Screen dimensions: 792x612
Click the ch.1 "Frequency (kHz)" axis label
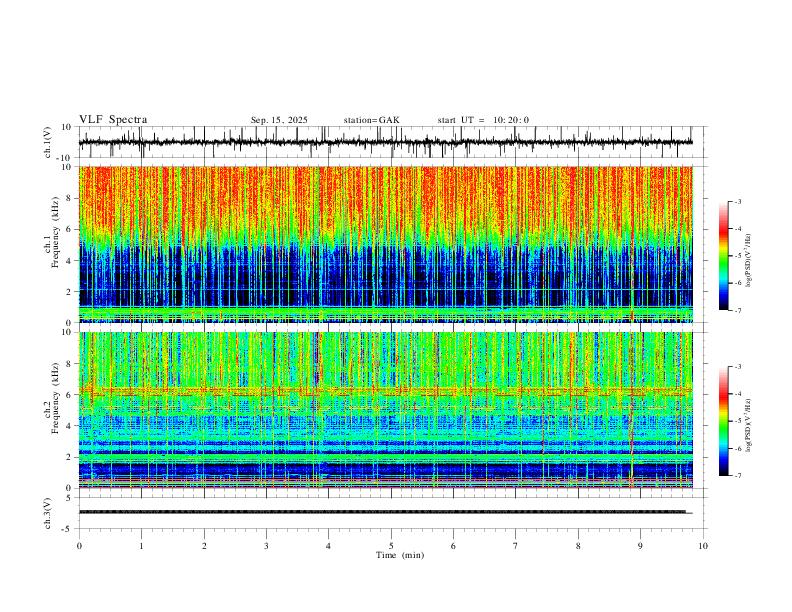coord(56,232)
